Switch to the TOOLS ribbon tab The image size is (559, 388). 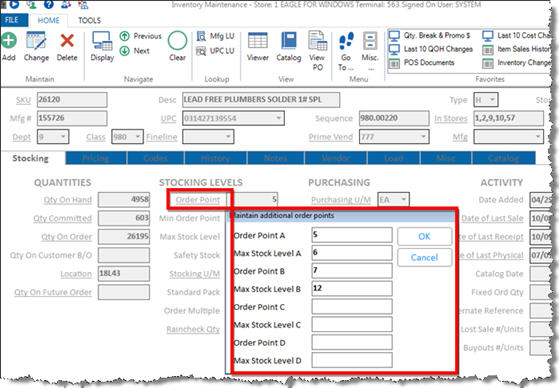[89, 20]
